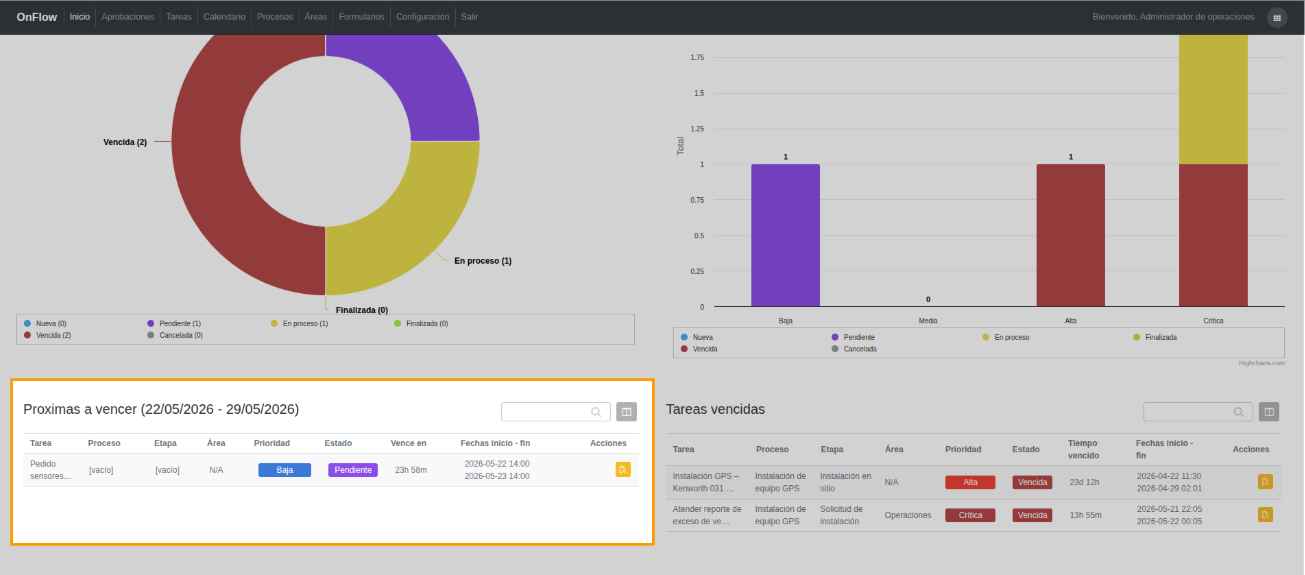Go to OnFlow home via logo
Image resolution: width=1305 pixels, height=575 pixels.
[x=37, y=17]
